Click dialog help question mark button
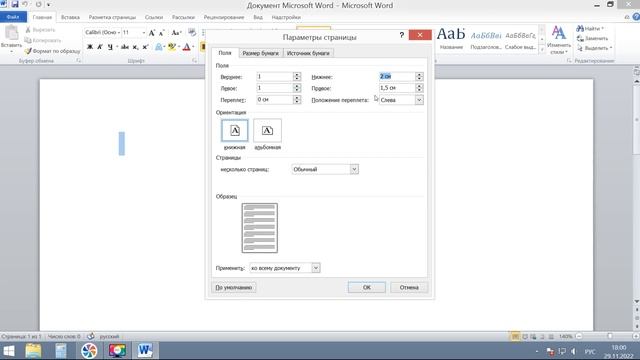The width and height of the screenshot is (640, 360). click(402, 35)
